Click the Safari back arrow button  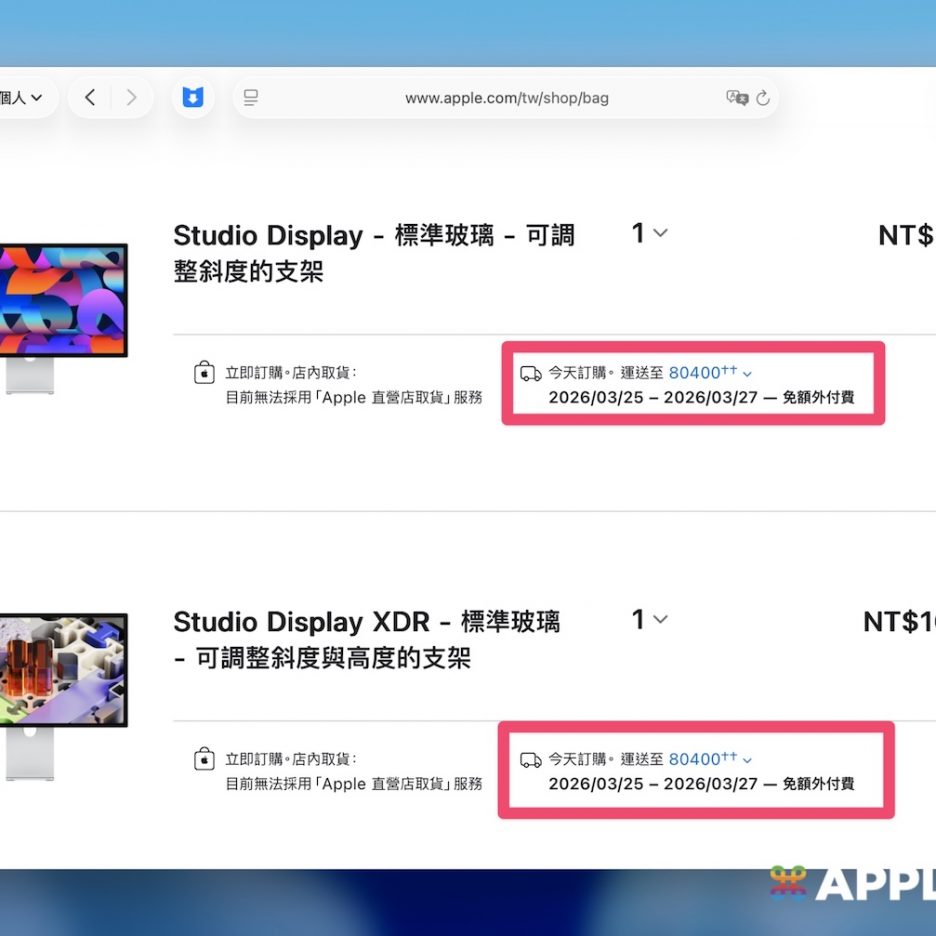pos(90,97)
